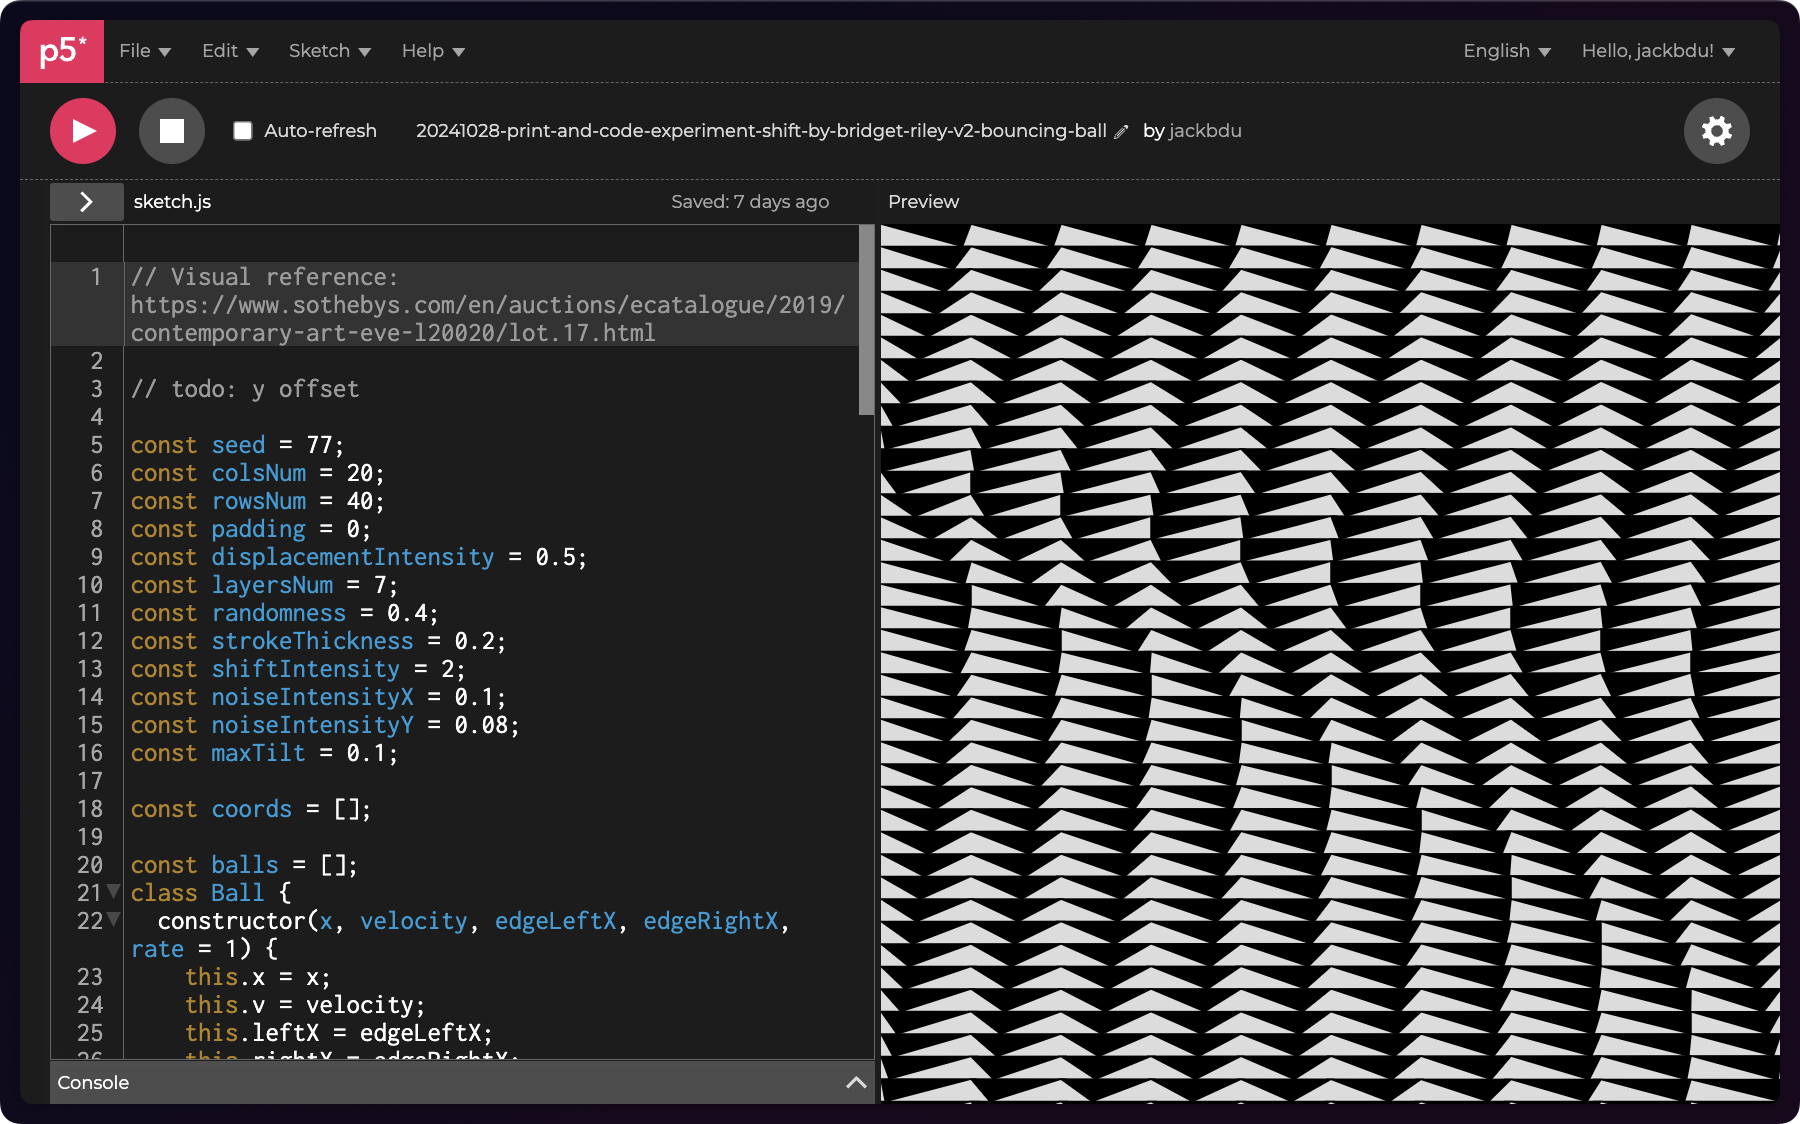The height and width of the screenshot is (1124, 1800).
Task: Open editor settings via gear icon
Action: (1716, 131)
